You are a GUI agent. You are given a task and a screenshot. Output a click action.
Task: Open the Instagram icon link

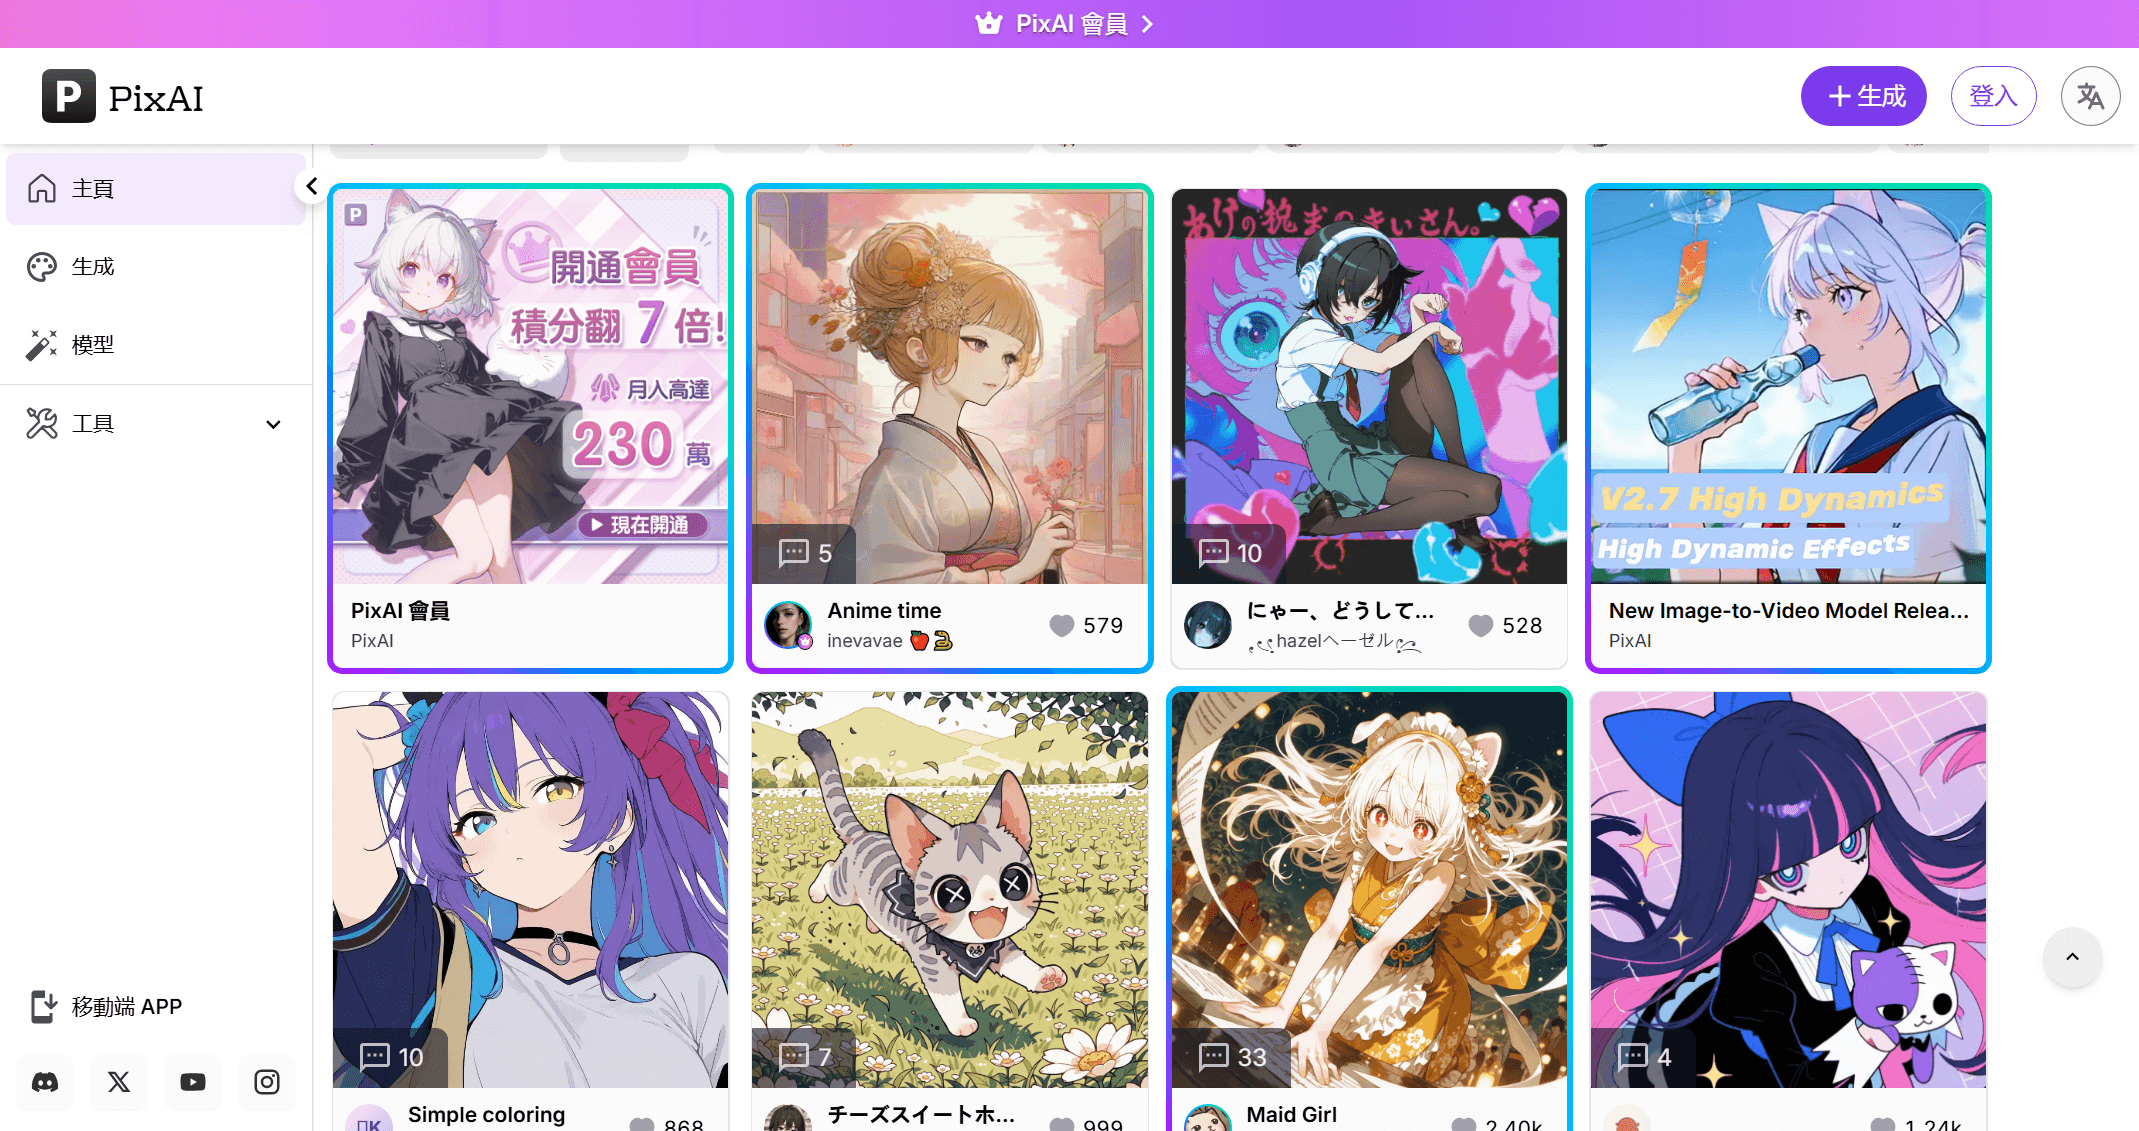point(267,1082)
